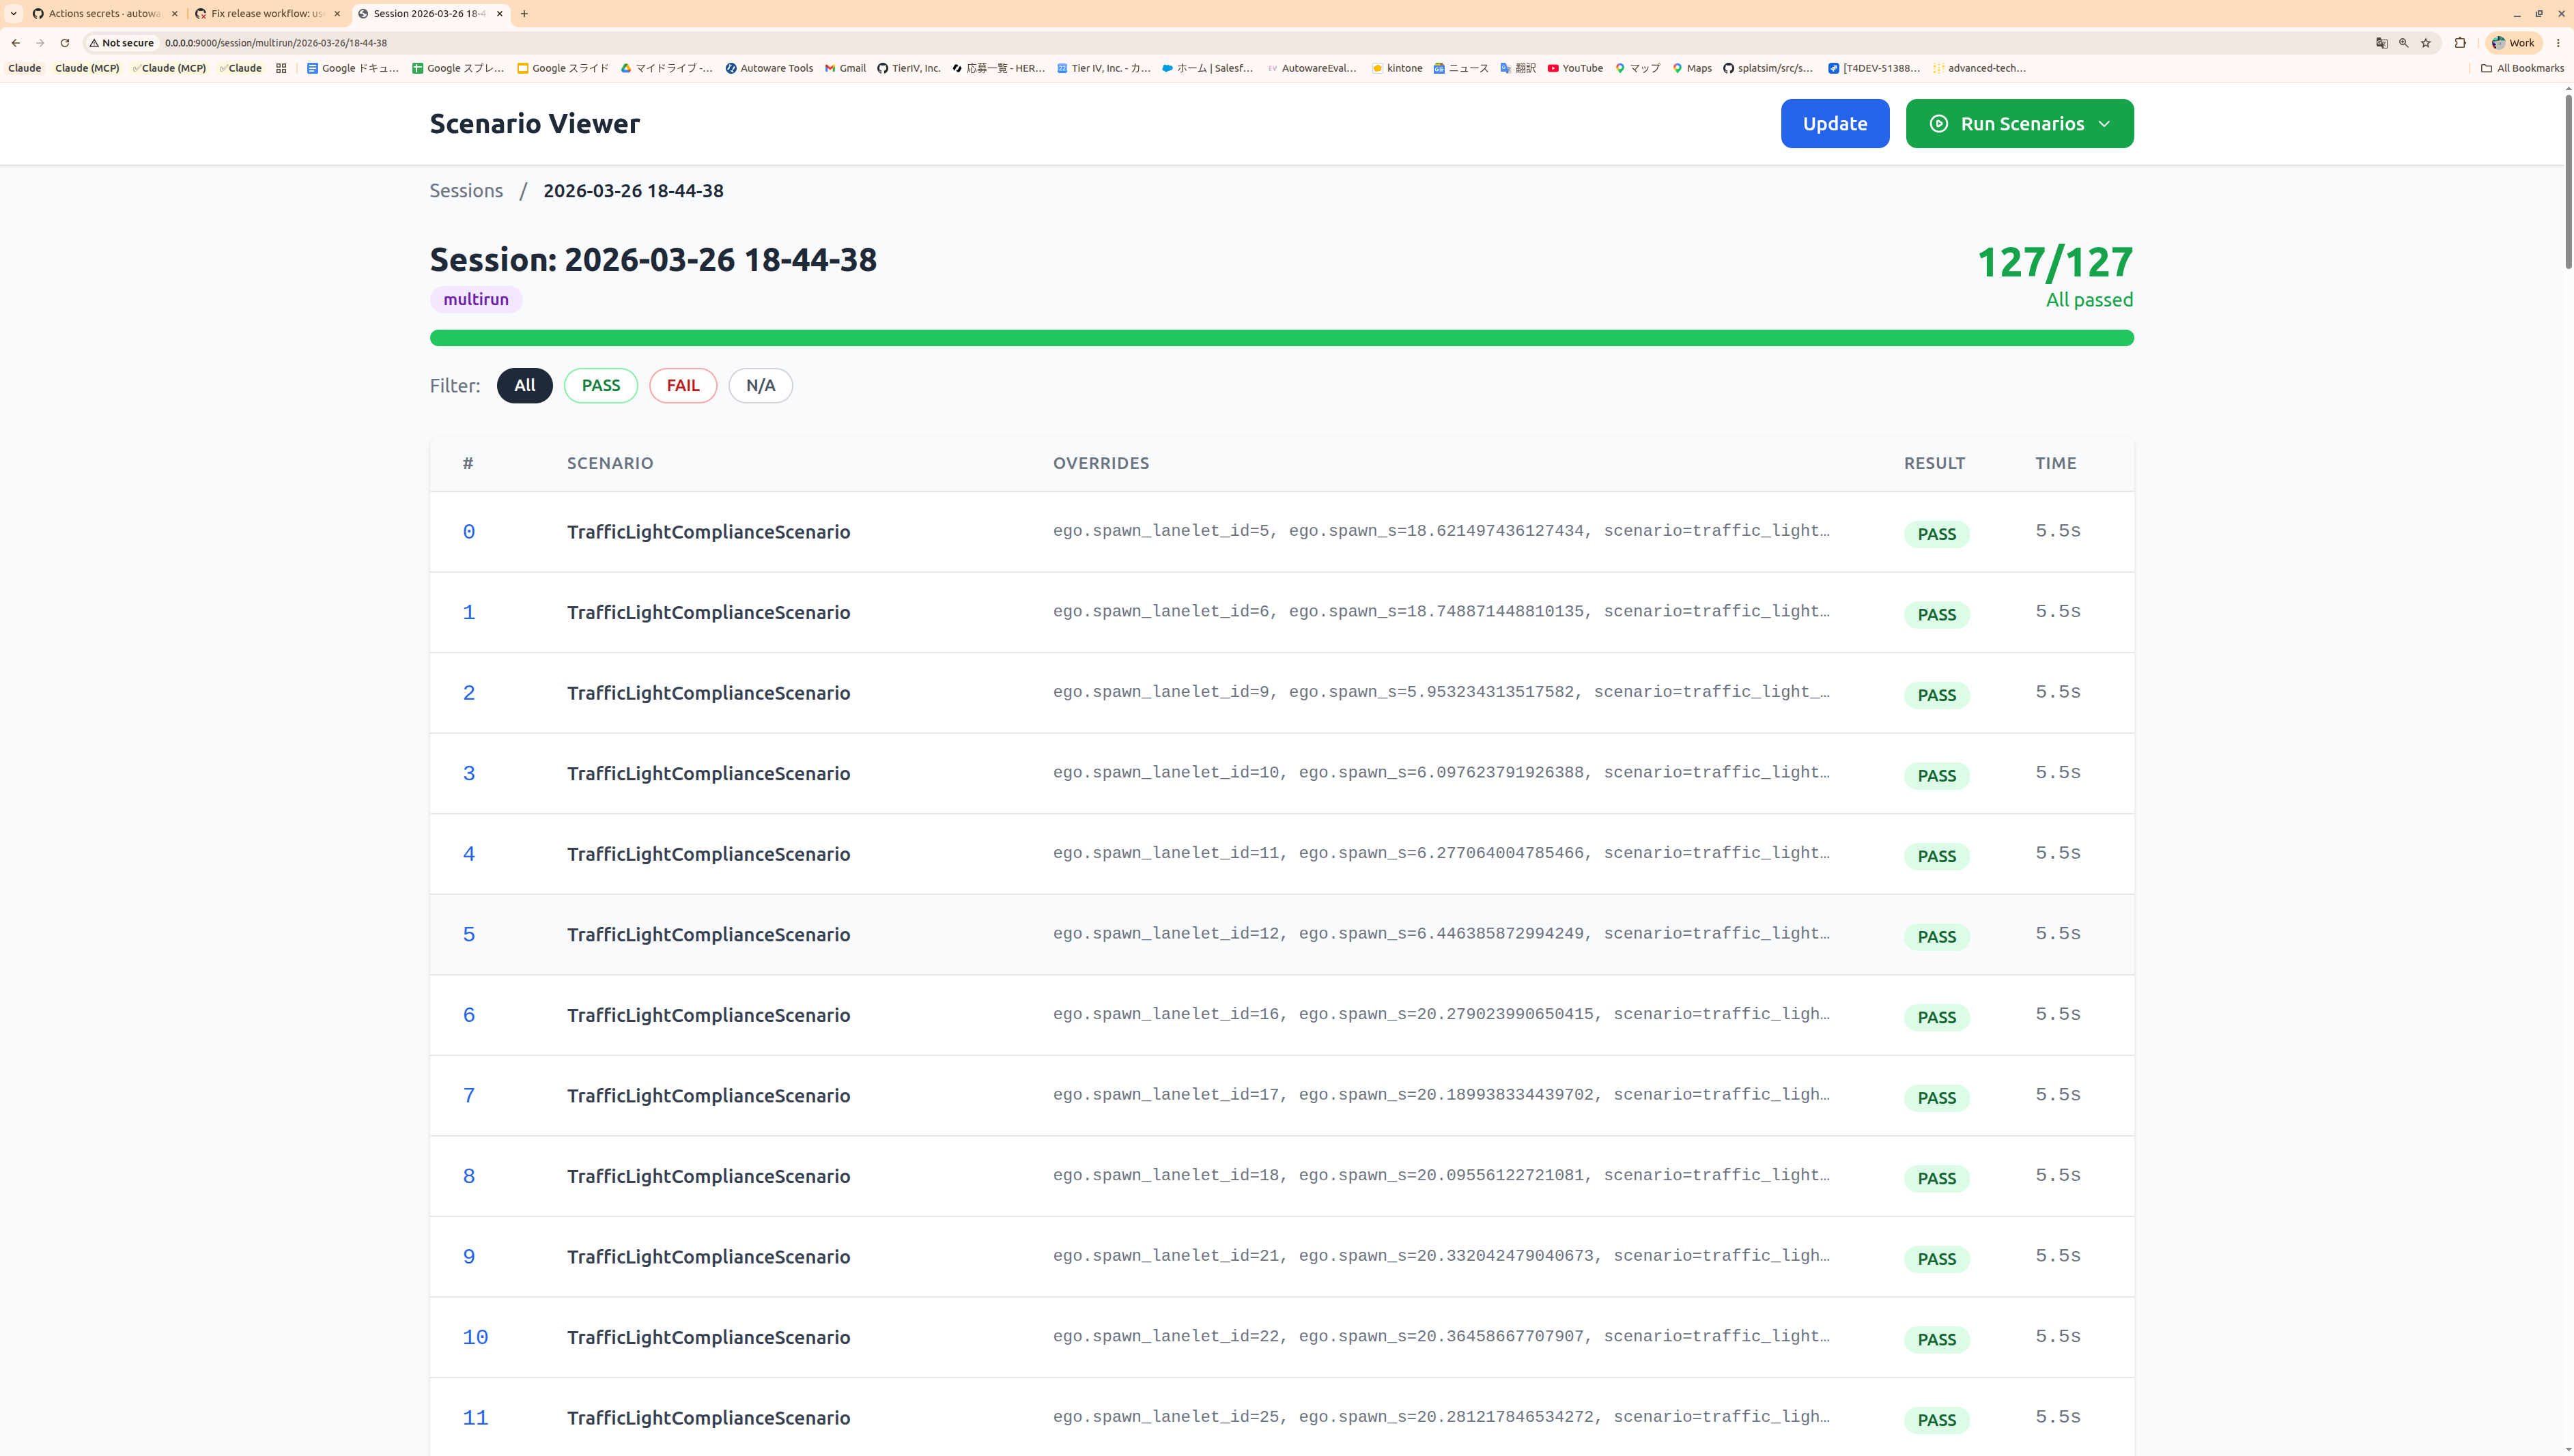Image resolution: width=2574 pixels, height=1456 pixels.
Task: Click overrides text with spawn_lanelet_id=16
Action: 1441,1014
